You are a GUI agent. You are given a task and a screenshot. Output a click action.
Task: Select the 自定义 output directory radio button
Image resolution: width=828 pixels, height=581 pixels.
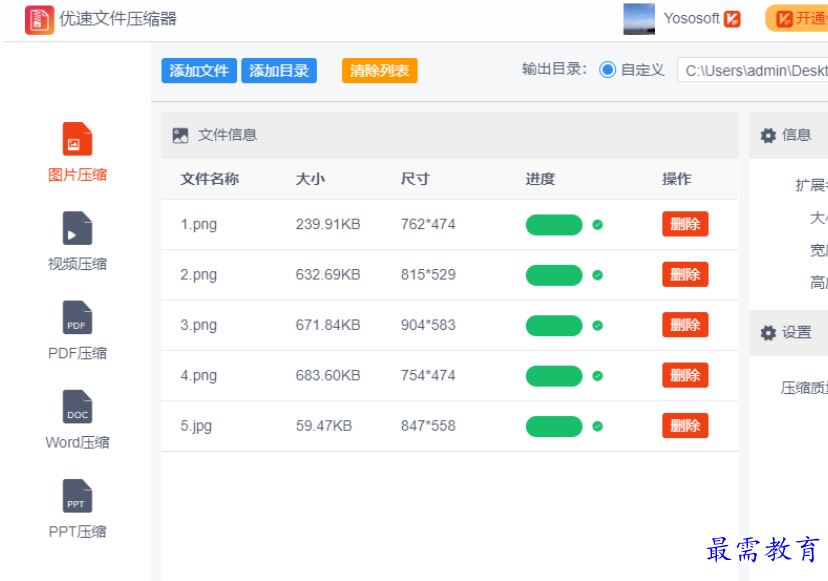click(607, 70)
